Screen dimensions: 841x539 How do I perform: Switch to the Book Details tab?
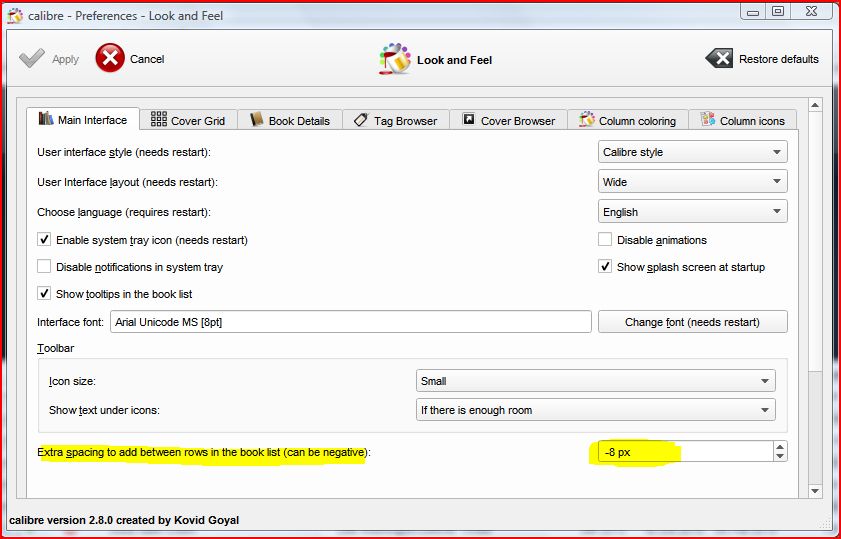coord(290,120)
